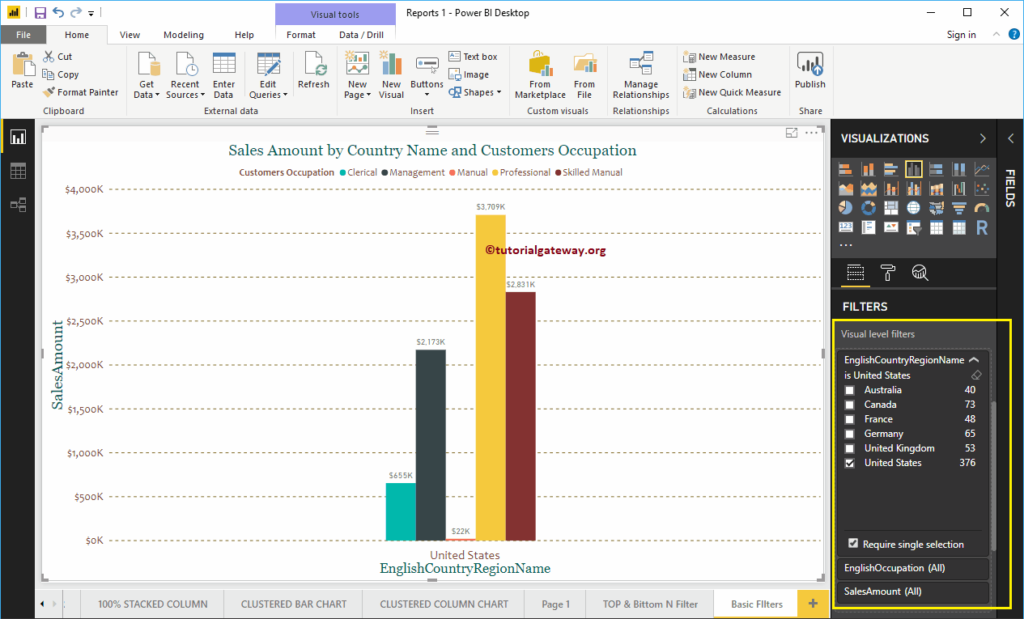Switch to the Data / Drill tab
This screenshot has width=1024, height=619.
pos(361,35)
